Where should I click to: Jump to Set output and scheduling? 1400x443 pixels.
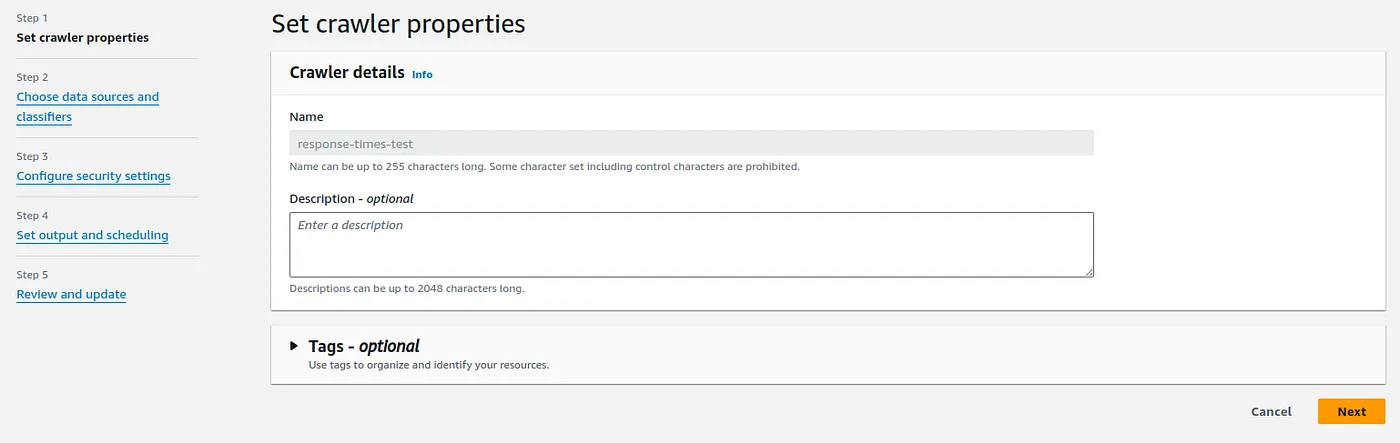tap(92, 235)
